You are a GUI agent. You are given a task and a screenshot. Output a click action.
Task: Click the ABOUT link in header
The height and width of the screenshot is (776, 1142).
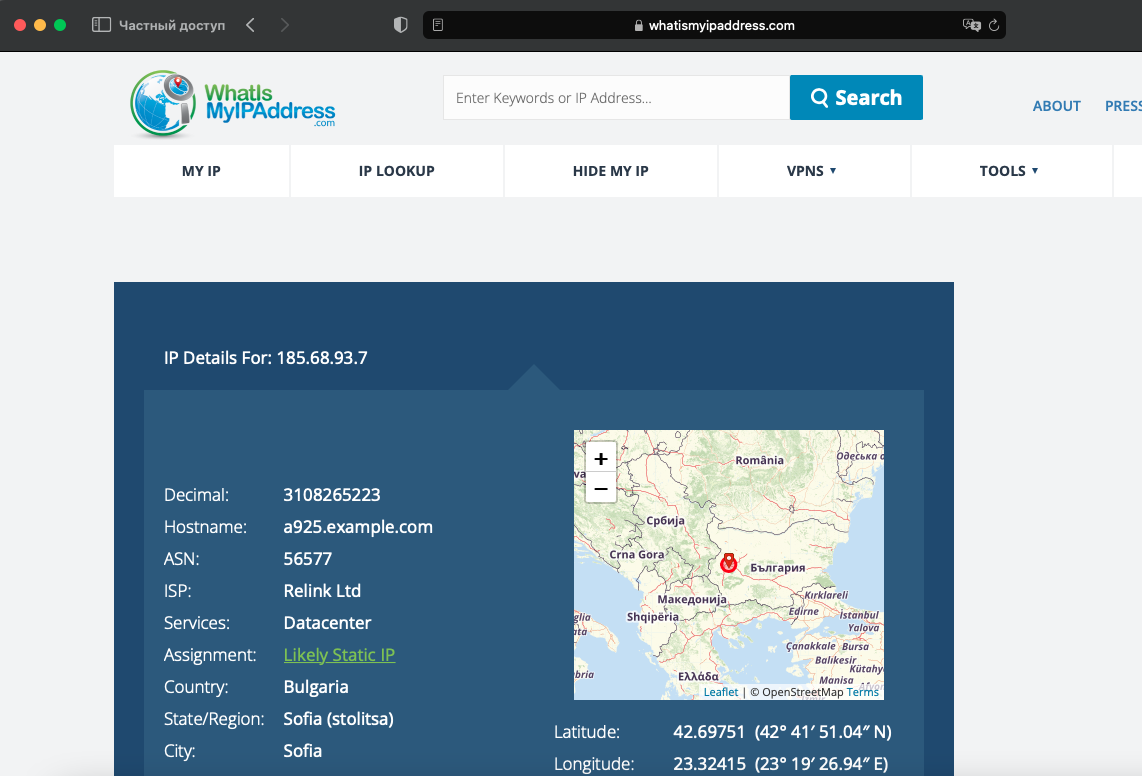tap(1056, 106)
